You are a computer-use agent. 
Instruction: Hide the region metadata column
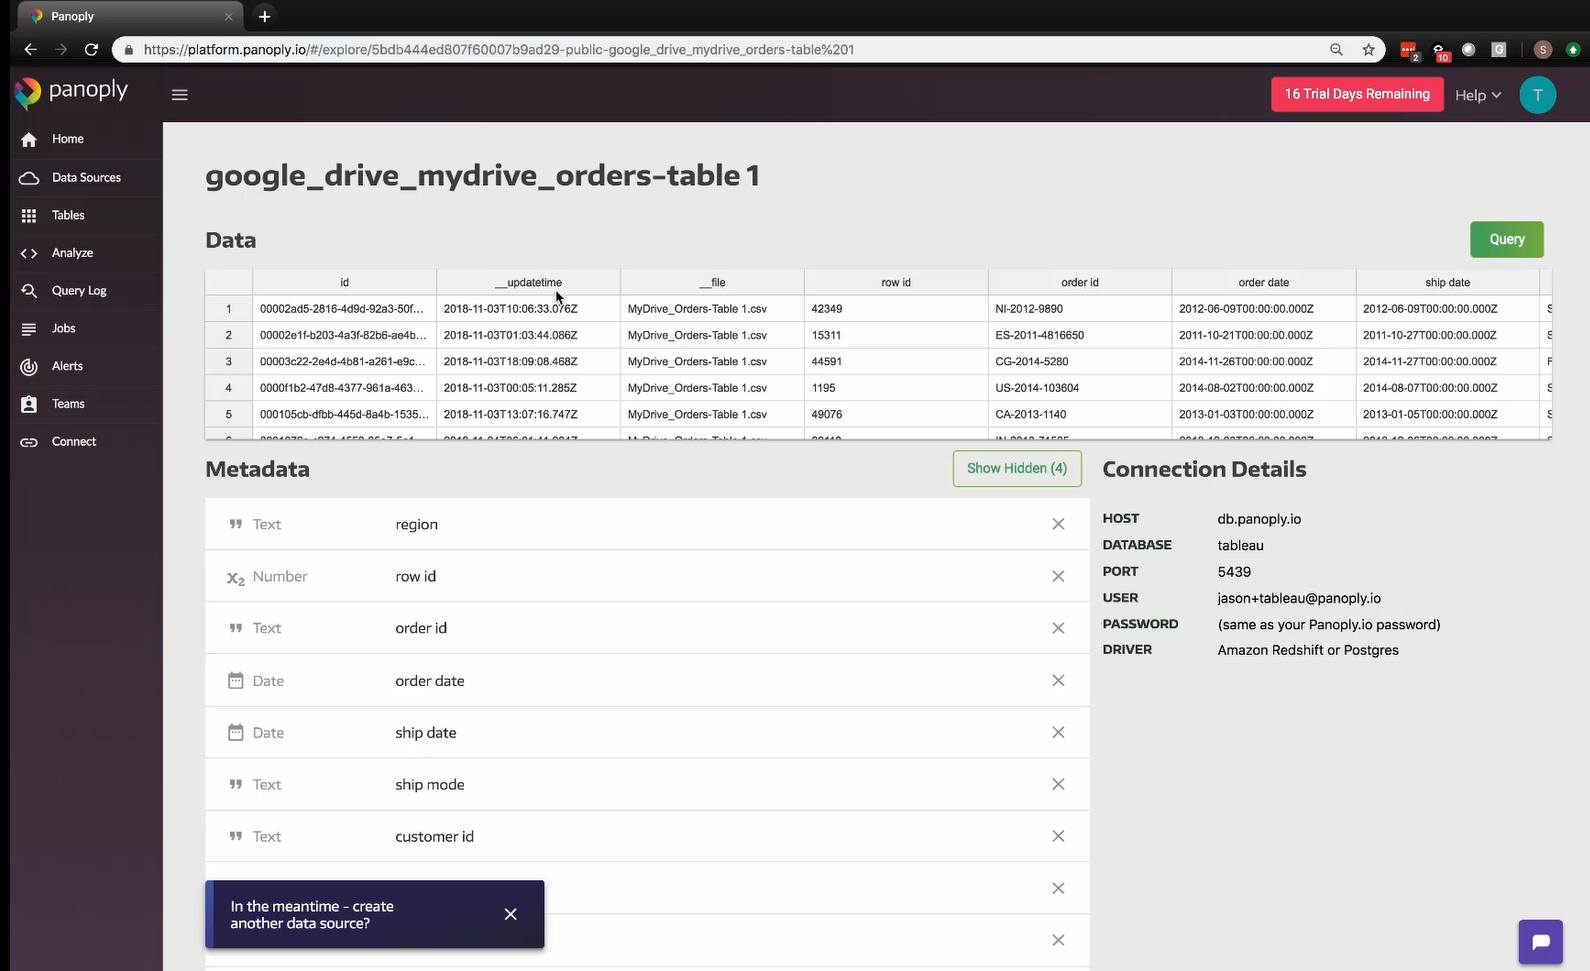(1058, 524)
